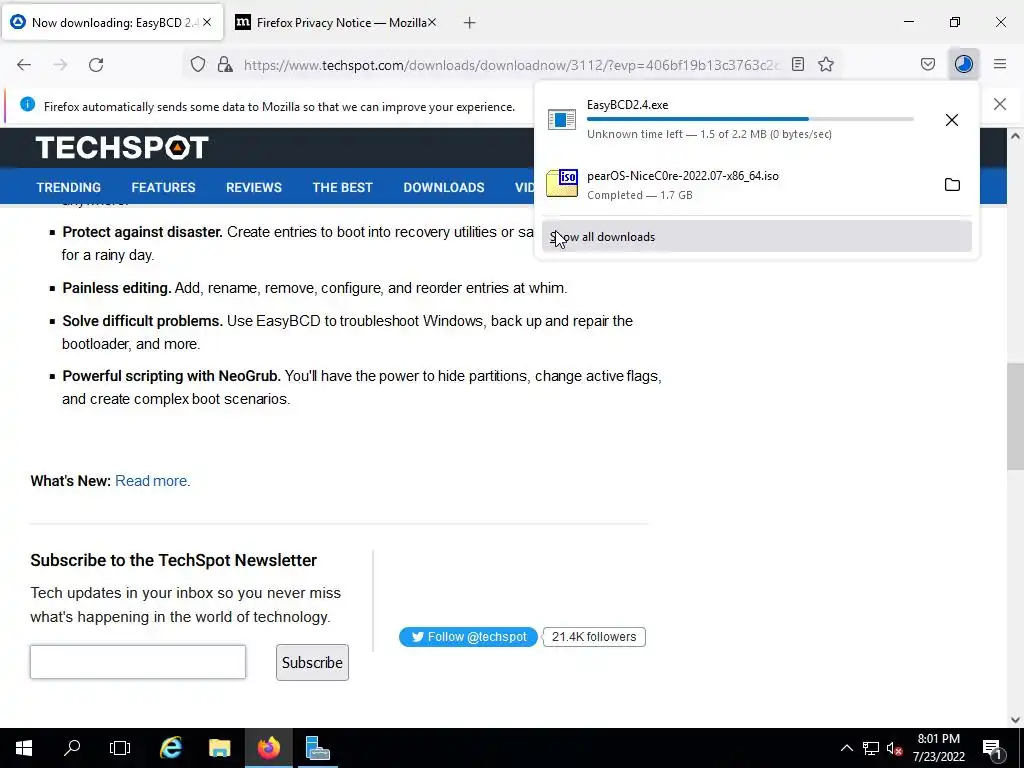Click the network tray icon

(871, 748)
